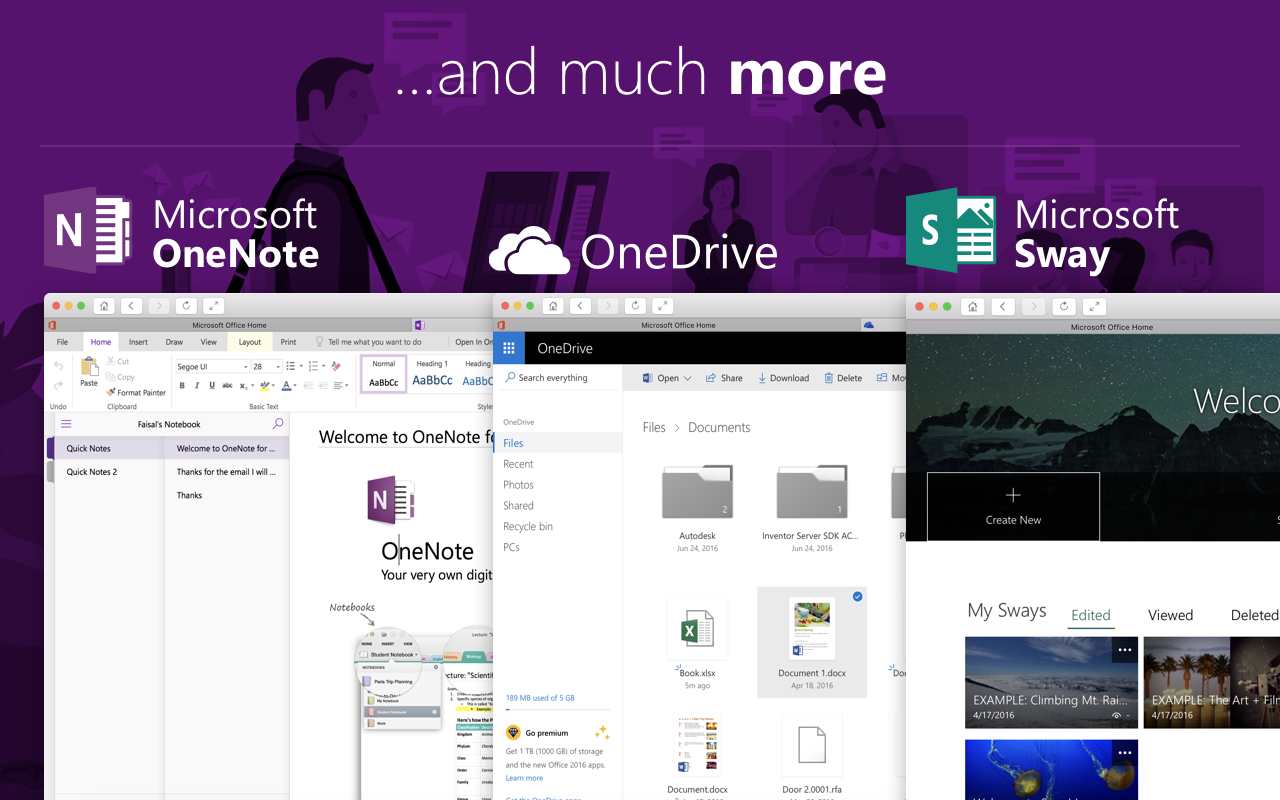Toggle Strikethrough formatting in OneNote
This screenshot has width=1280, height=800.
click(x=226, y=386)
